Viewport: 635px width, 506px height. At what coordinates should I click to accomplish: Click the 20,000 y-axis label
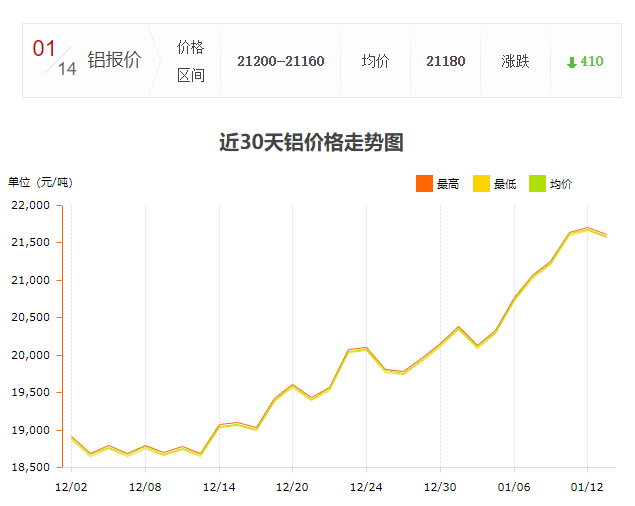click(30, 355)
